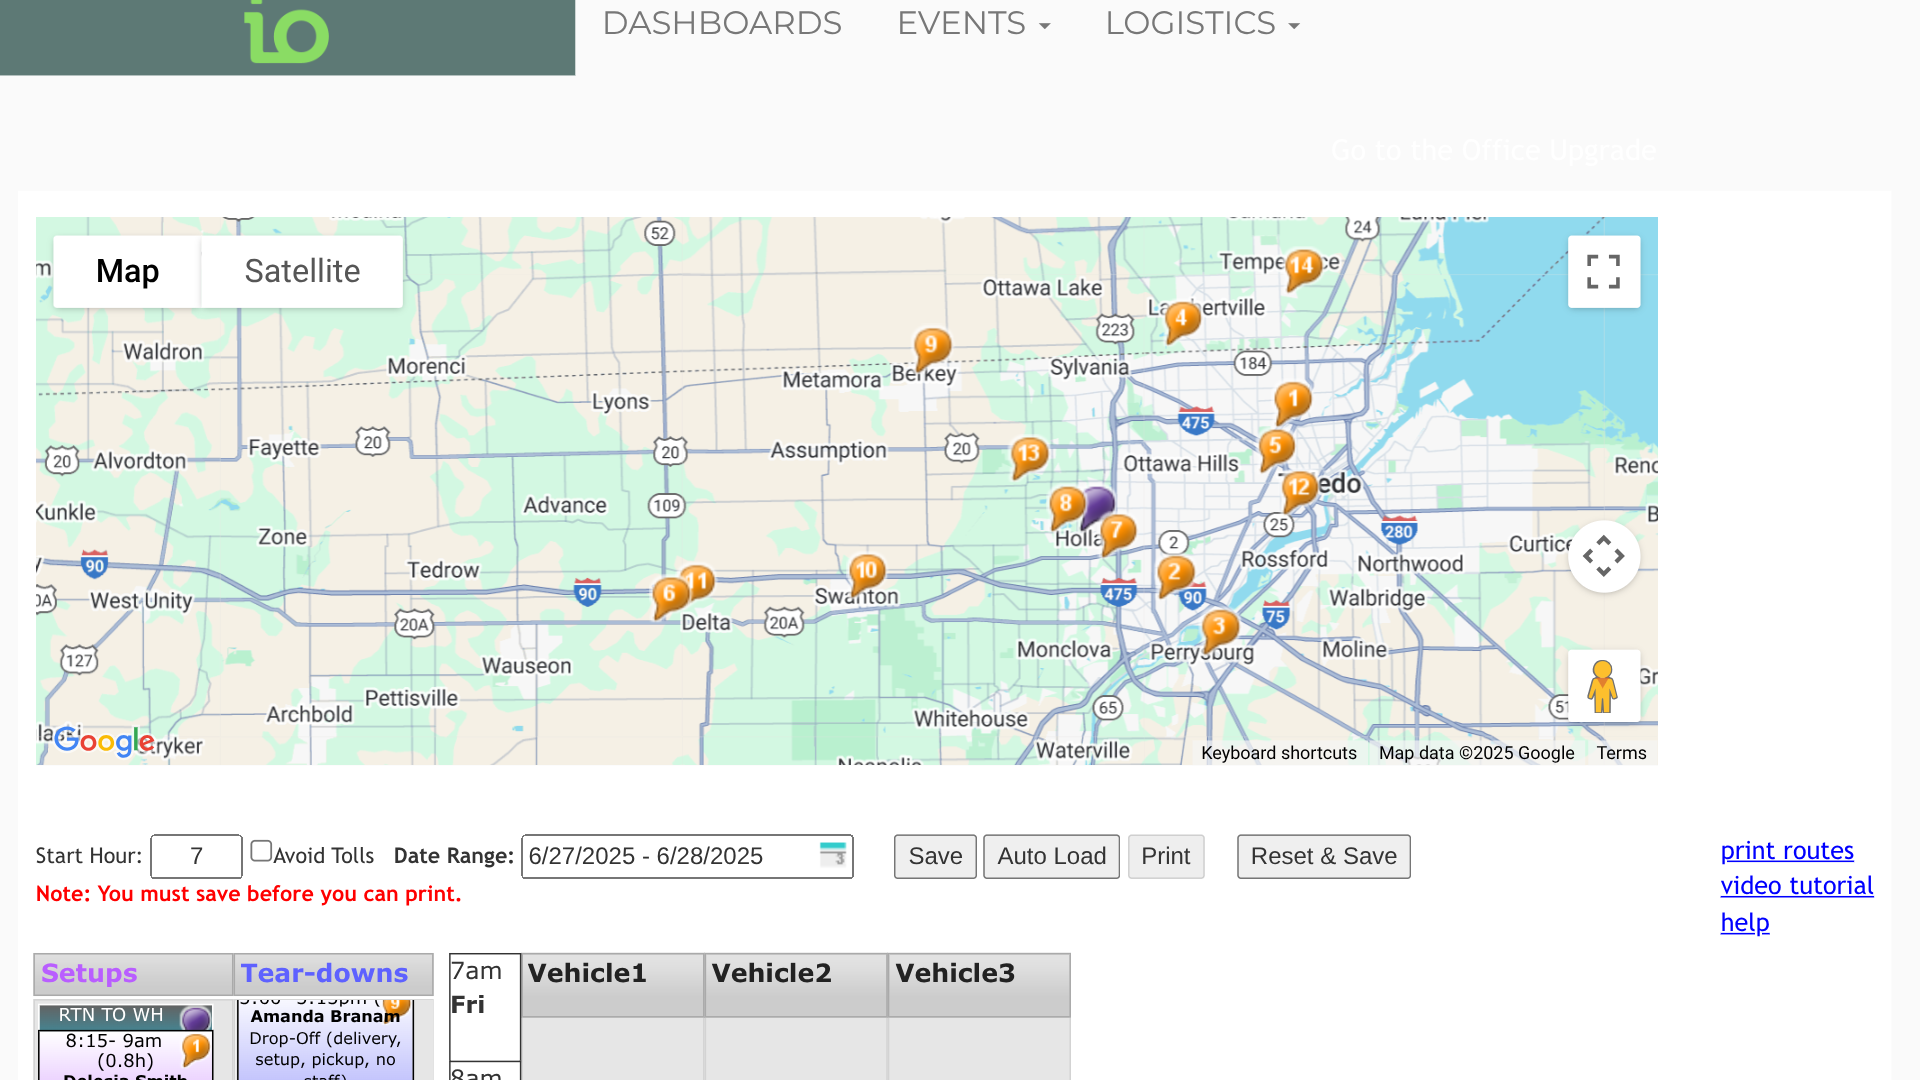This screenshot has width=1920, height=1080.
Task: Open the date range calendar icon
Action: [x=832, y=855]
